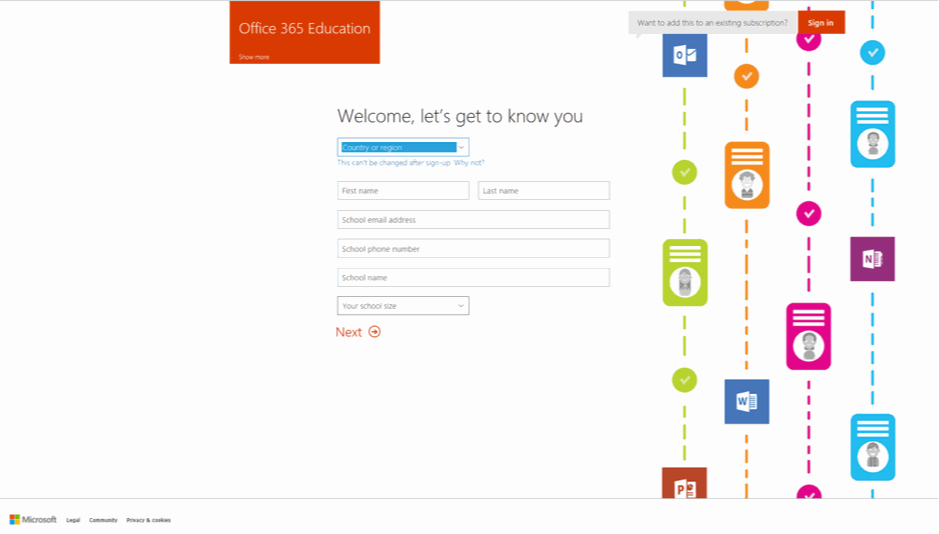The image size is (939, 534).
Task: Open the Why not? link
Action: pos(469,163)
